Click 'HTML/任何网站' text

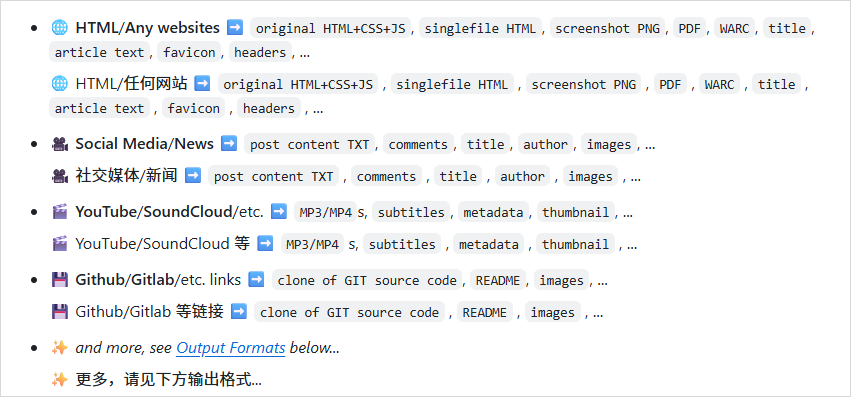[131, 84]
